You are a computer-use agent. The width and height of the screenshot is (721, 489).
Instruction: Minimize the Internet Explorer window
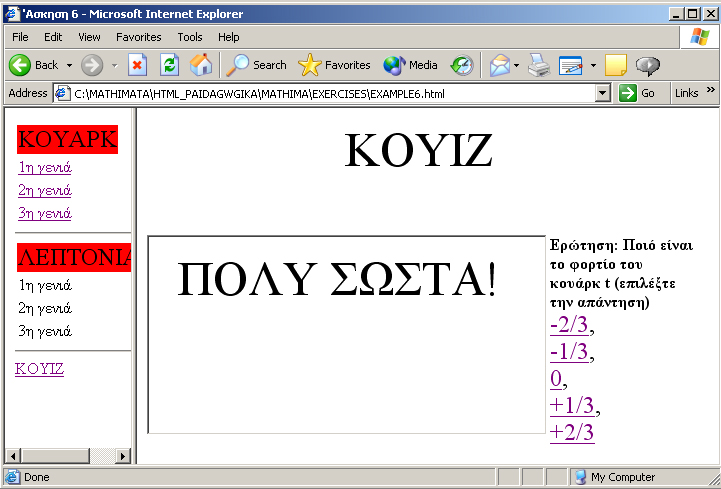click(x=676, y=14)
